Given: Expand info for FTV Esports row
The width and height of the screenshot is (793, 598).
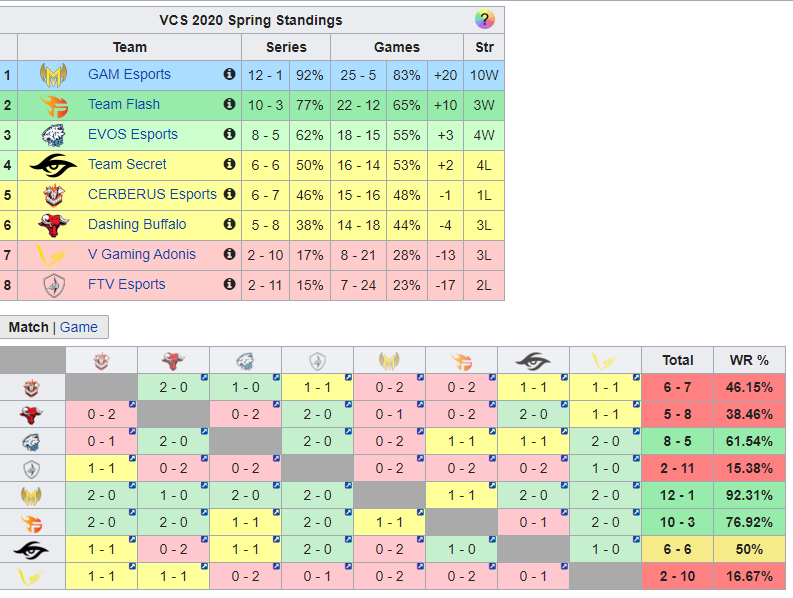Looking at the screenshot, I should (x=229, y=284).
